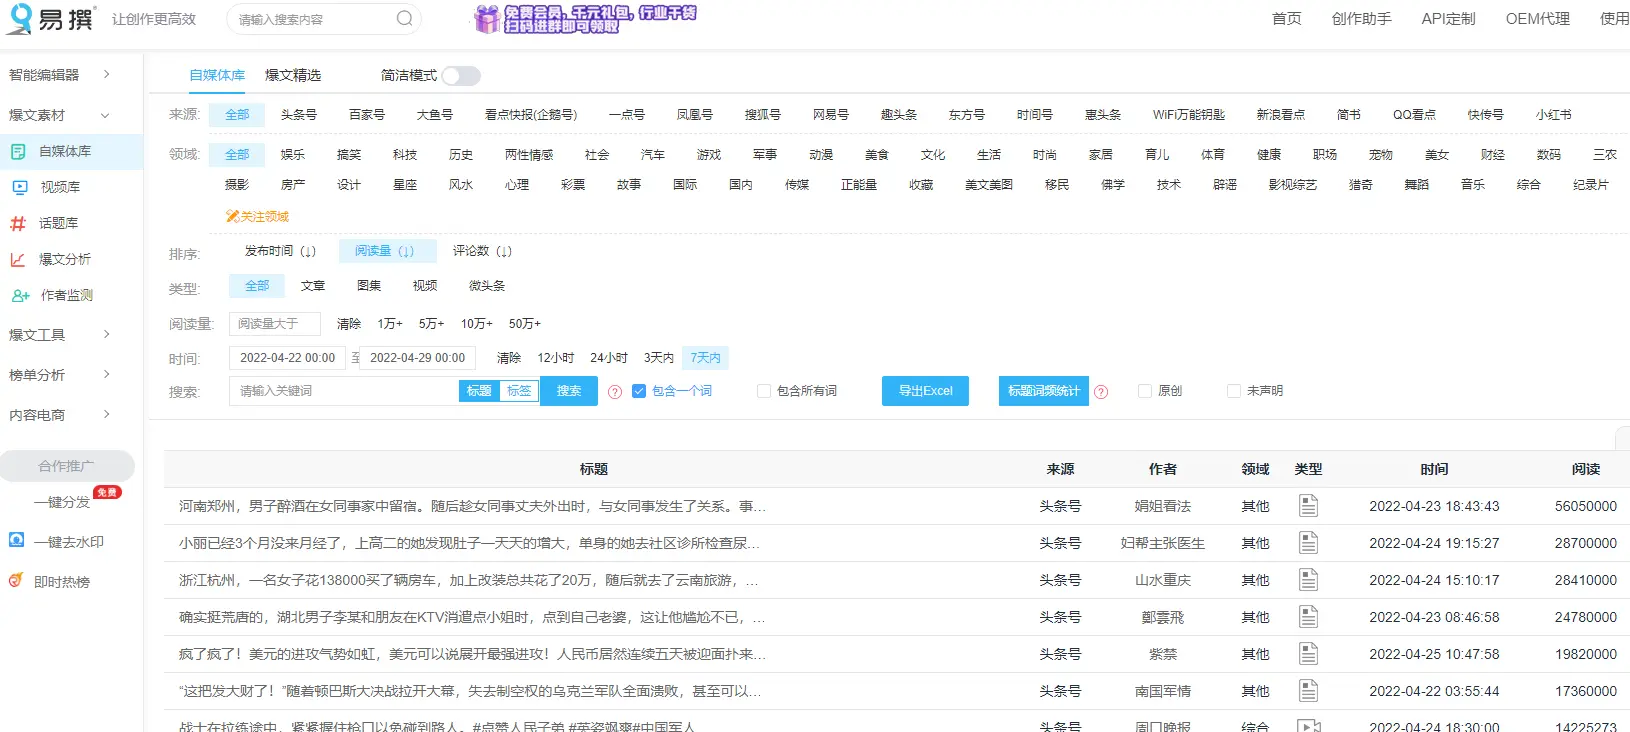The width and height of the screenshot is (1630, 732).
Task: Click top search input field
Action: (315, 19)
